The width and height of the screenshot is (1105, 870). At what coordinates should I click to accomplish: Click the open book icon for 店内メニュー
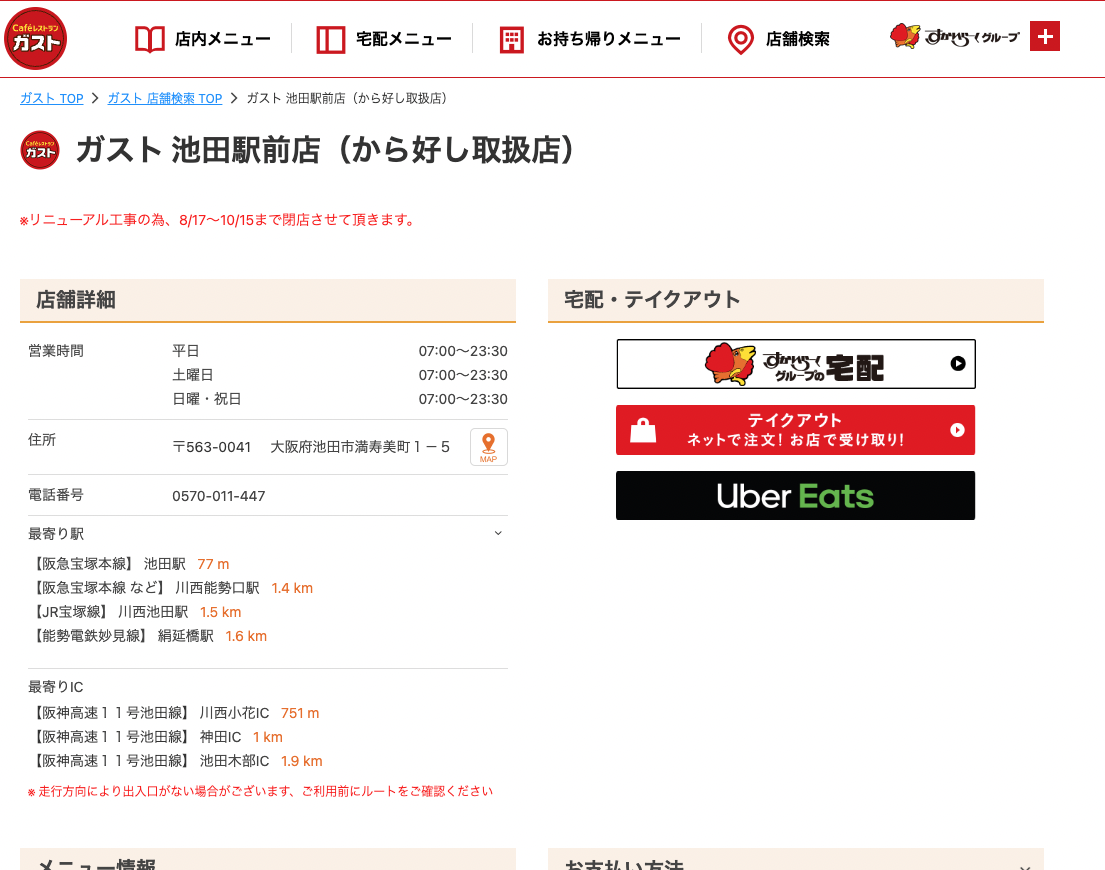click(x=149, y=39)
